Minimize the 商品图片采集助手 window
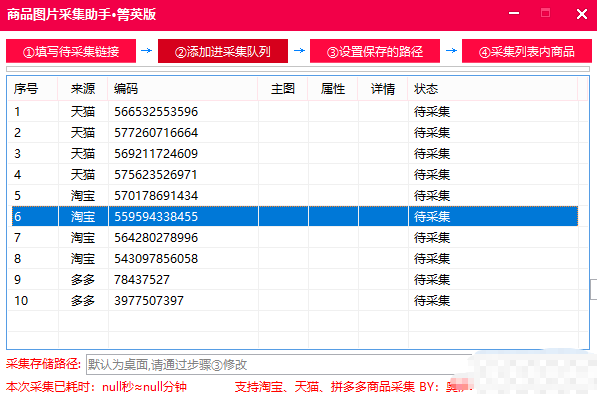 (514, 14)
